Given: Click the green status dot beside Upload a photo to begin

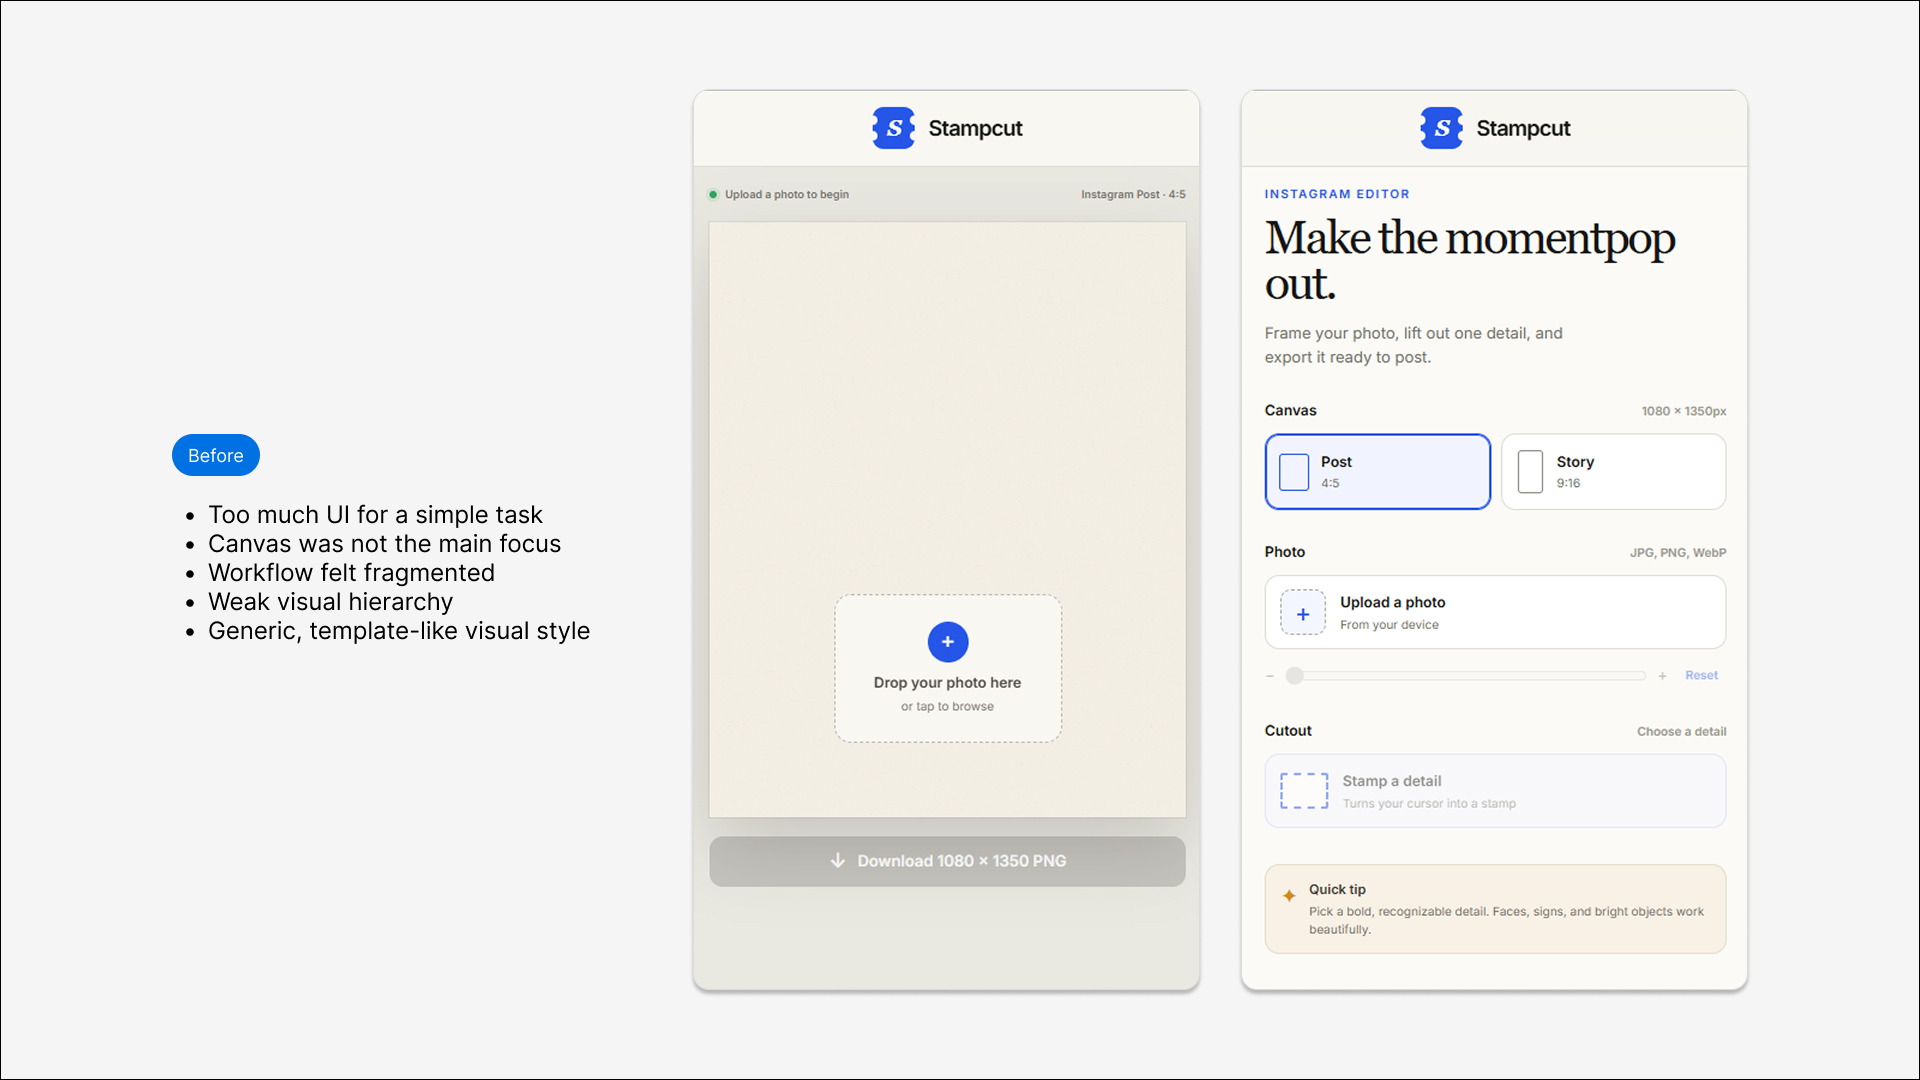Looking at the screenshot, I should 713,195.
